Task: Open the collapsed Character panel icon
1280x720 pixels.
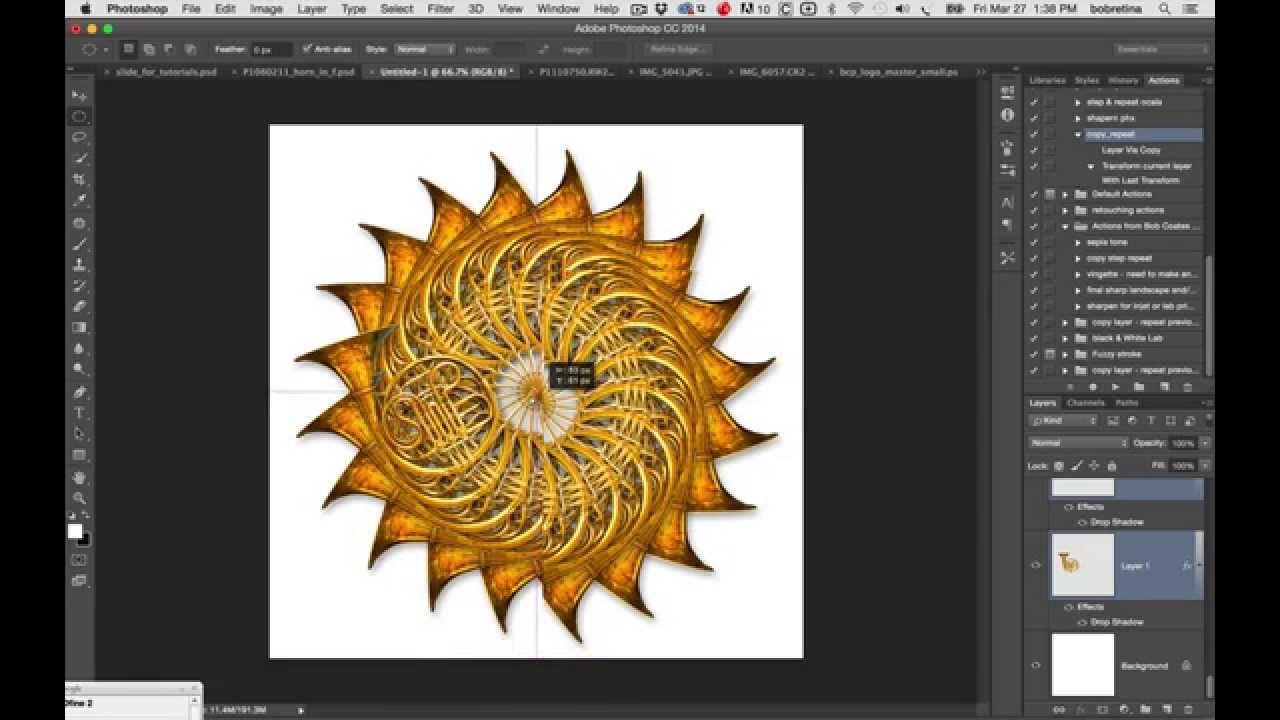Action: (x=1007, y=202)
